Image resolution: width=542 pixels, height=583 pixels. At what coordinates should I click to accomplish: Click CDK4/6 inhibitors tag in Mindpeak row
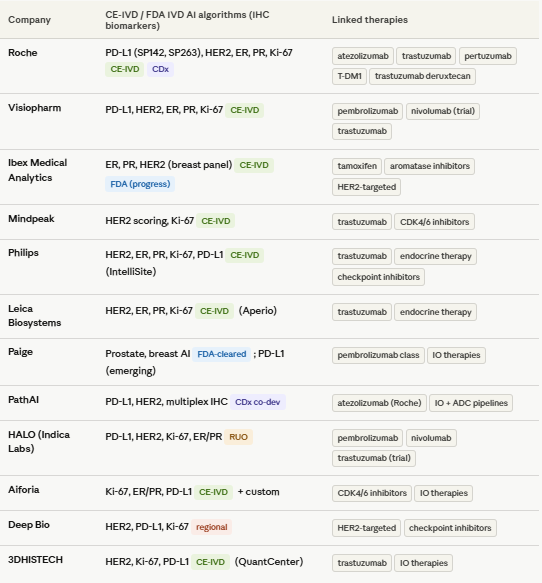coord(434,222)
